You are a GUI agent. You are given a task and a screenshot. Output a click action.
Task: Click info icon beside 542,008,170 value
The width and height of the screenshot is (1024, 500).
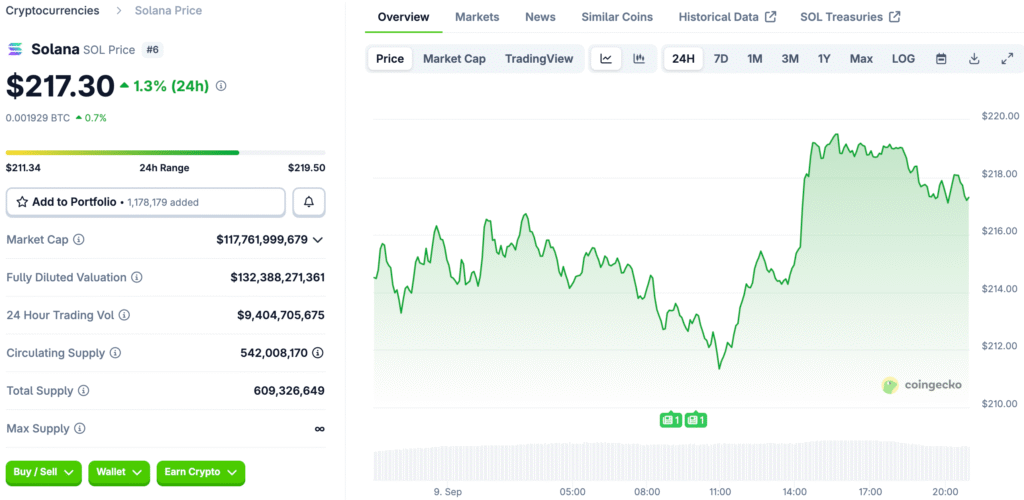point(318,353)
